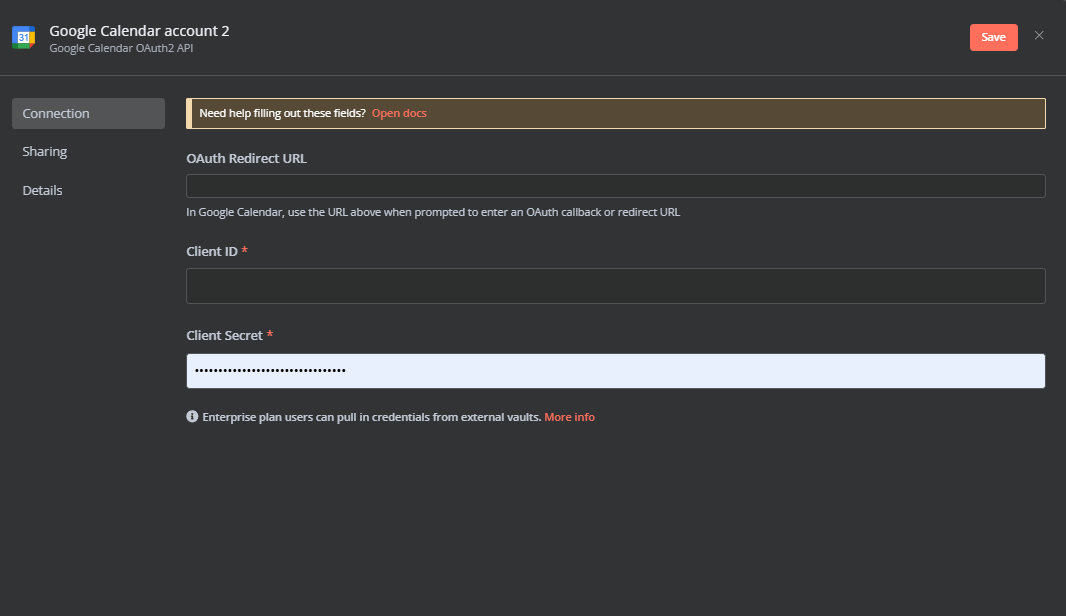
Task: Click the Google Calendar OAuth2 API subtitle
Action: click(x=121, y=48)
